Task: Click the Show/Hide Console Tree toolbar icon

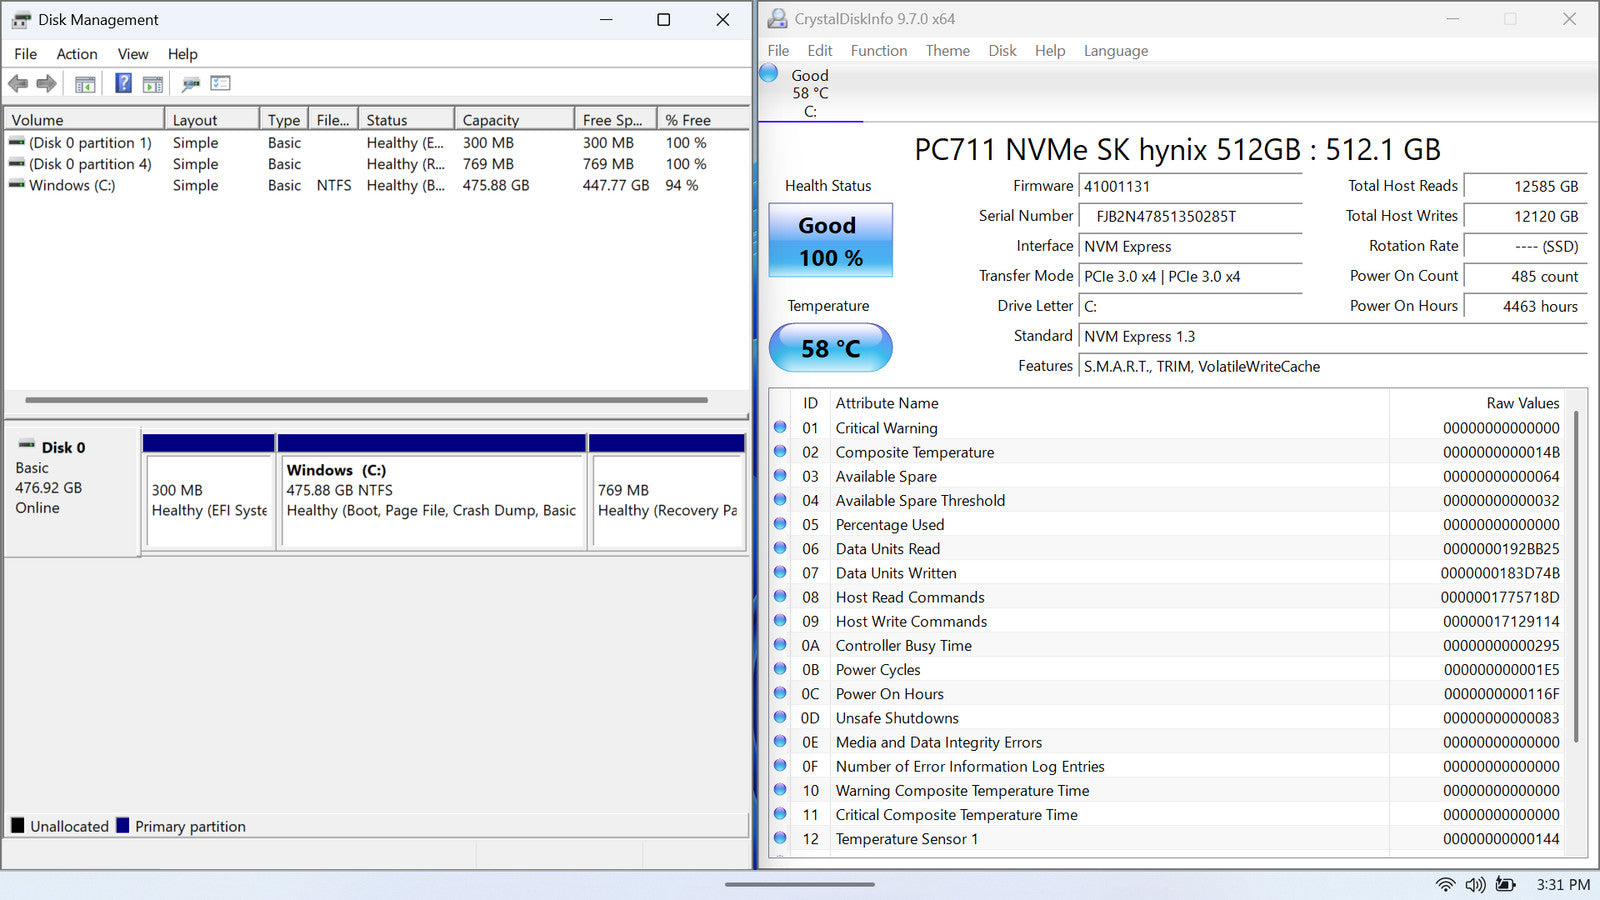Action: [85, 84]
